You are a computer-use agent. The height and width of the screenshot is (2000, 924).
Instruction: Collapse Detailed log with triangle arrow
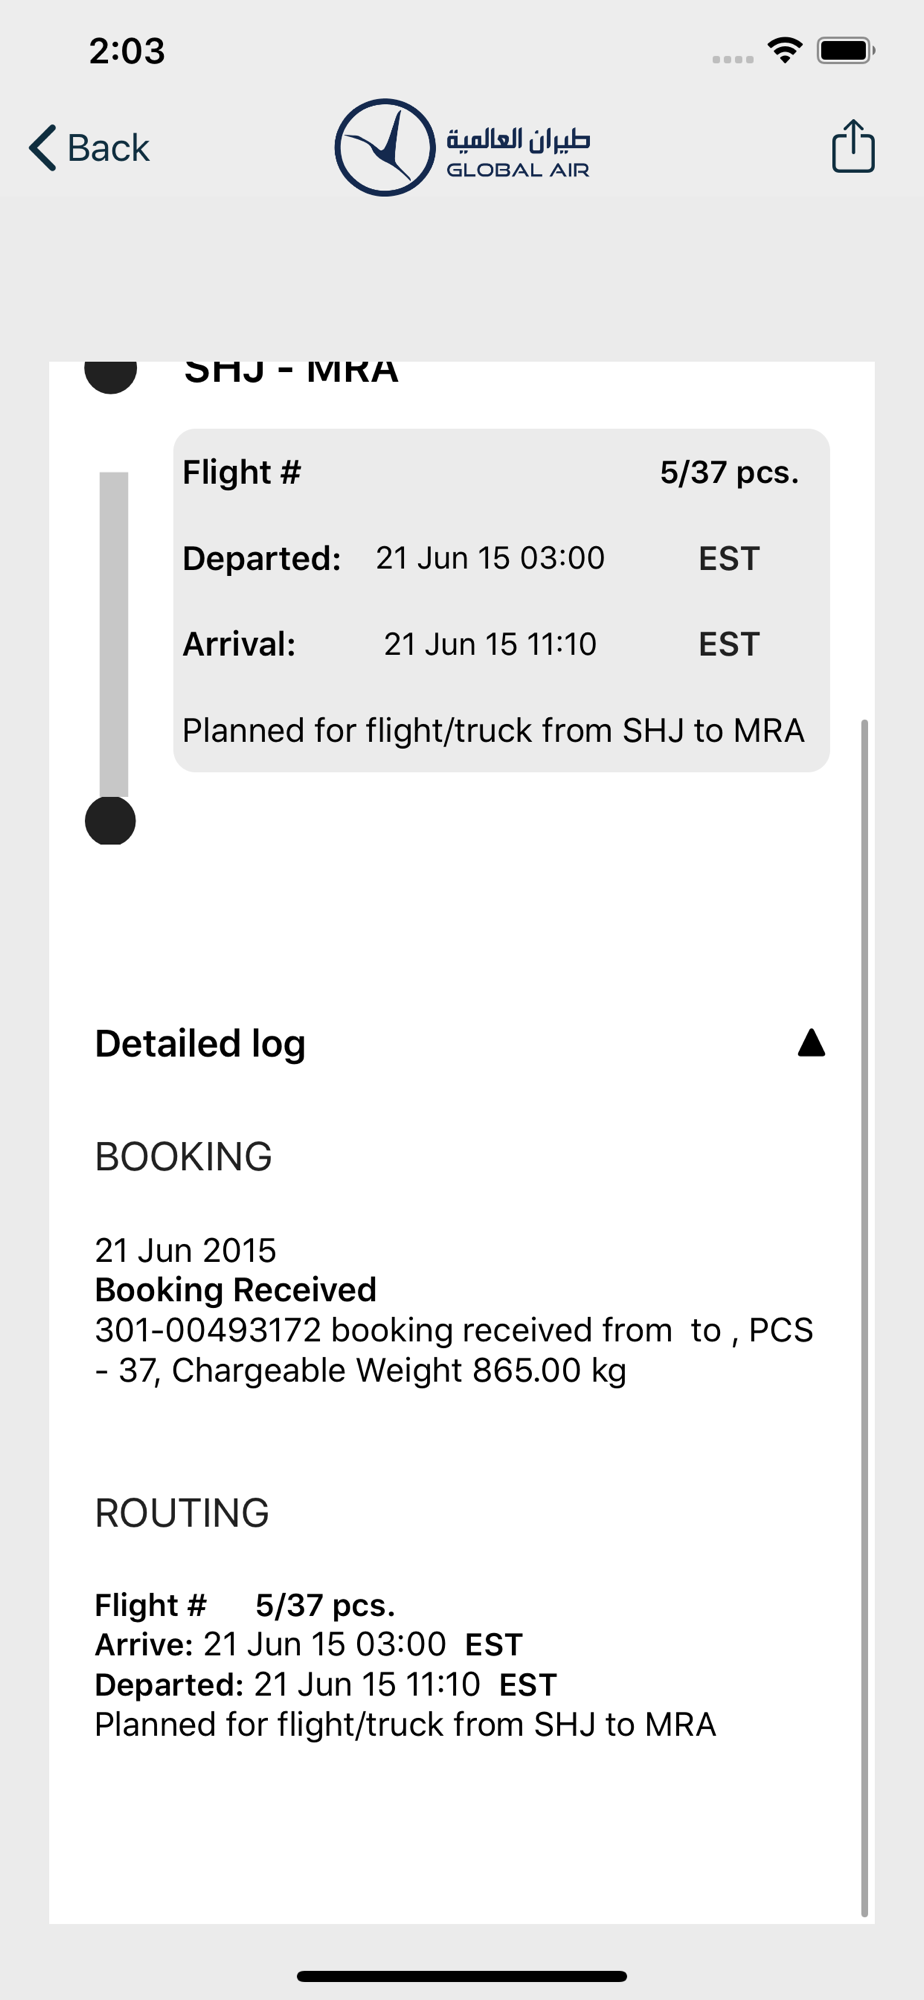point(811,1043)
